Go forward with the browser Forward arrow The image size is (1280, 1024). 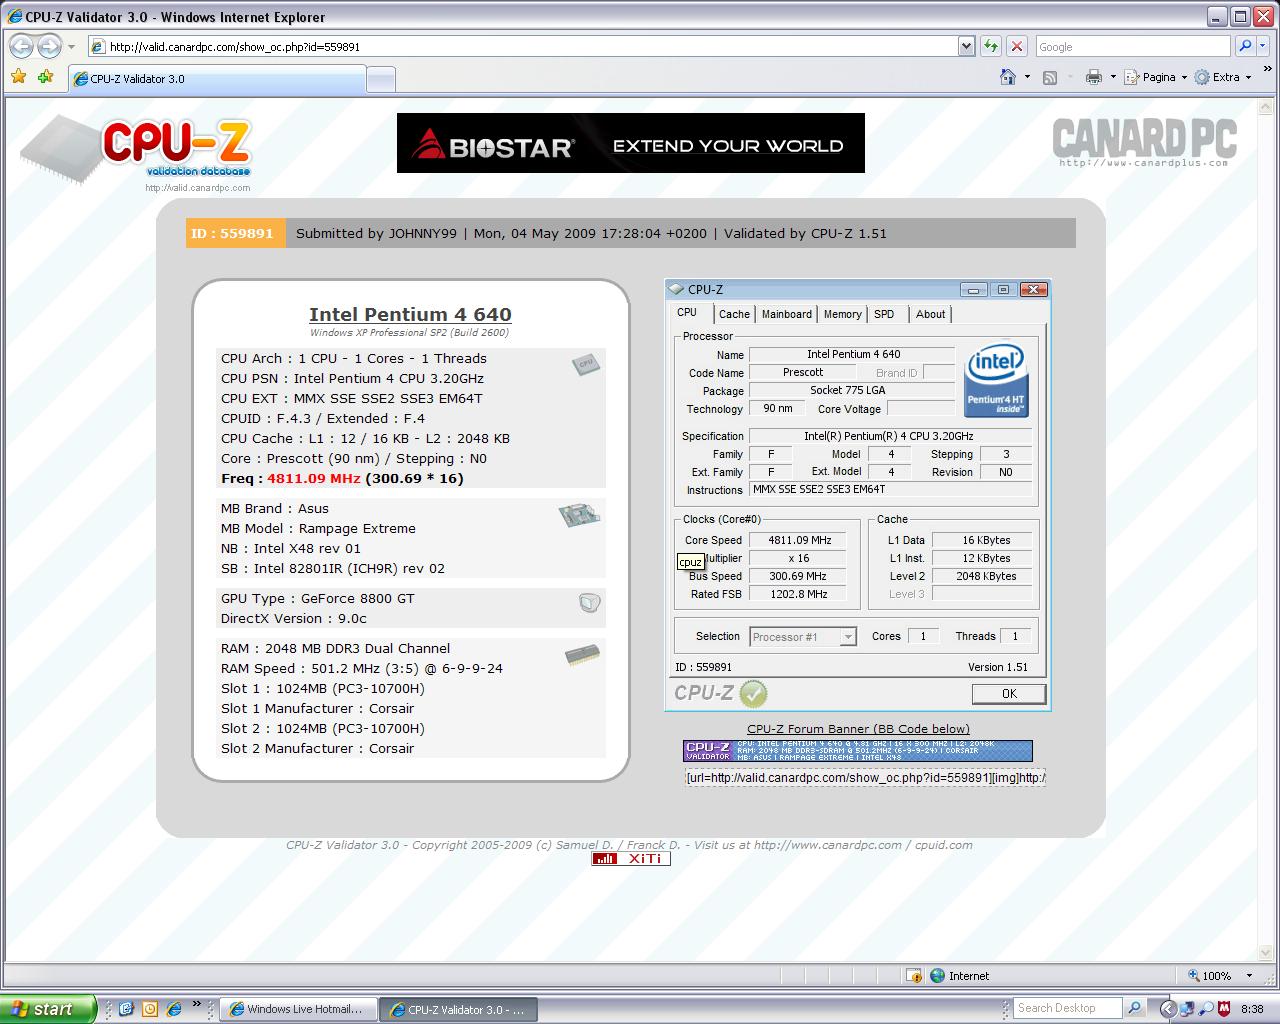[x=48, y=46]
